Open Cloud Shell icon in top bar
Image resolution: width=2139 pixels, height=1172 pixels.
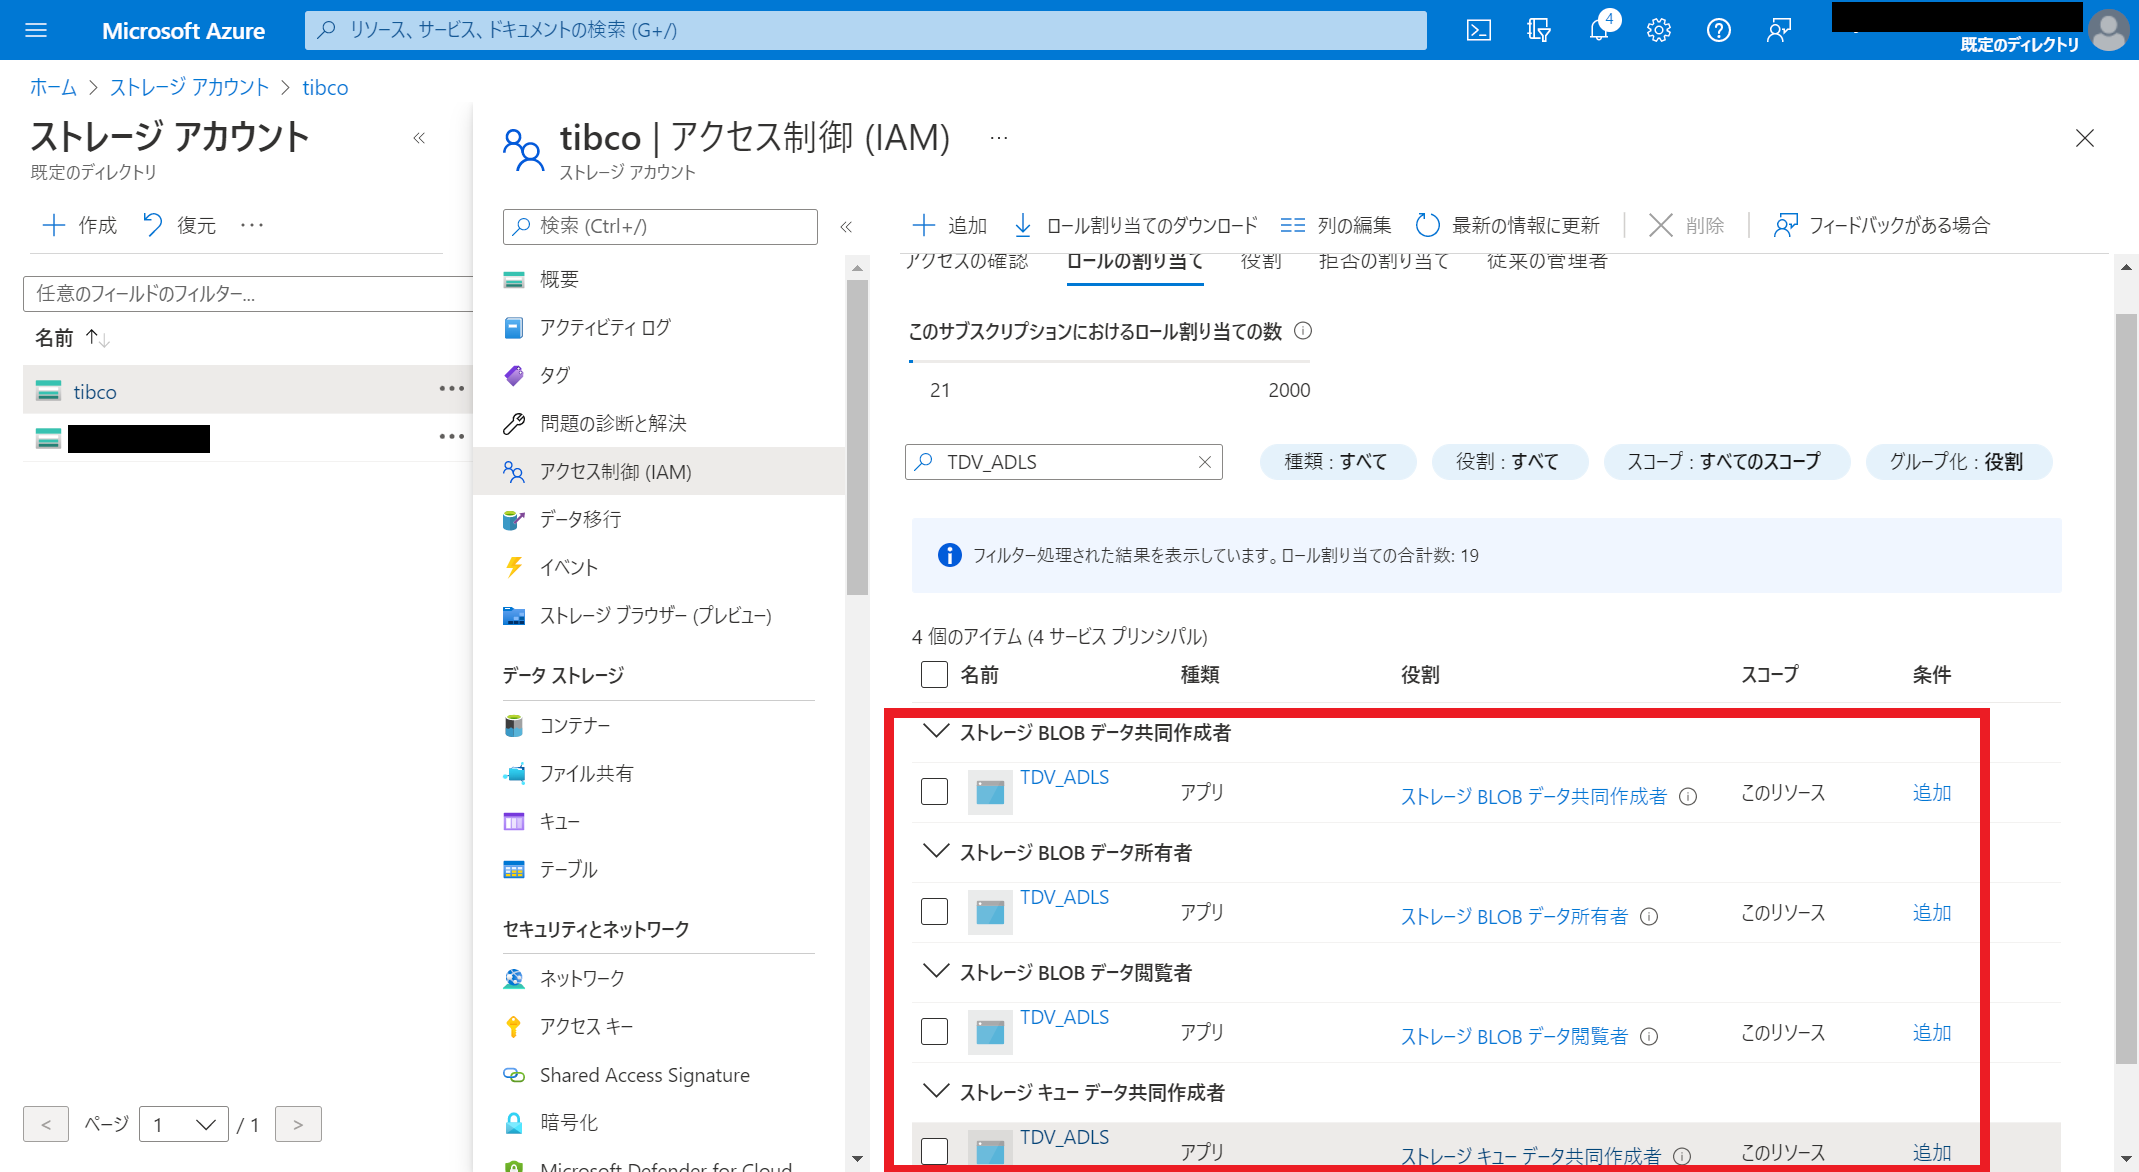point(1478,30)
